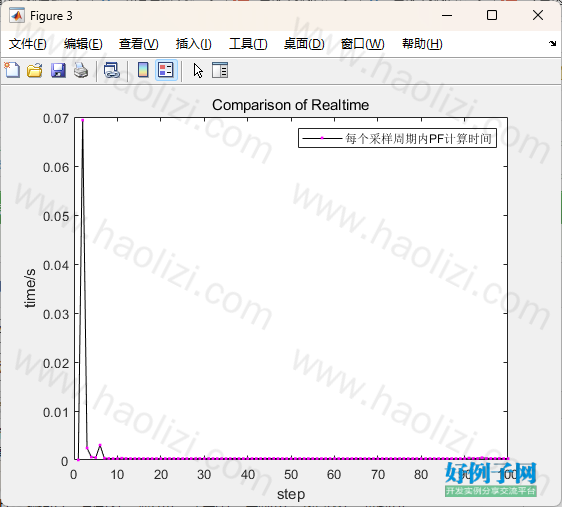Close the Figure 3 window
The height and width of the screenshot is (507, 562).
point(538,15)
